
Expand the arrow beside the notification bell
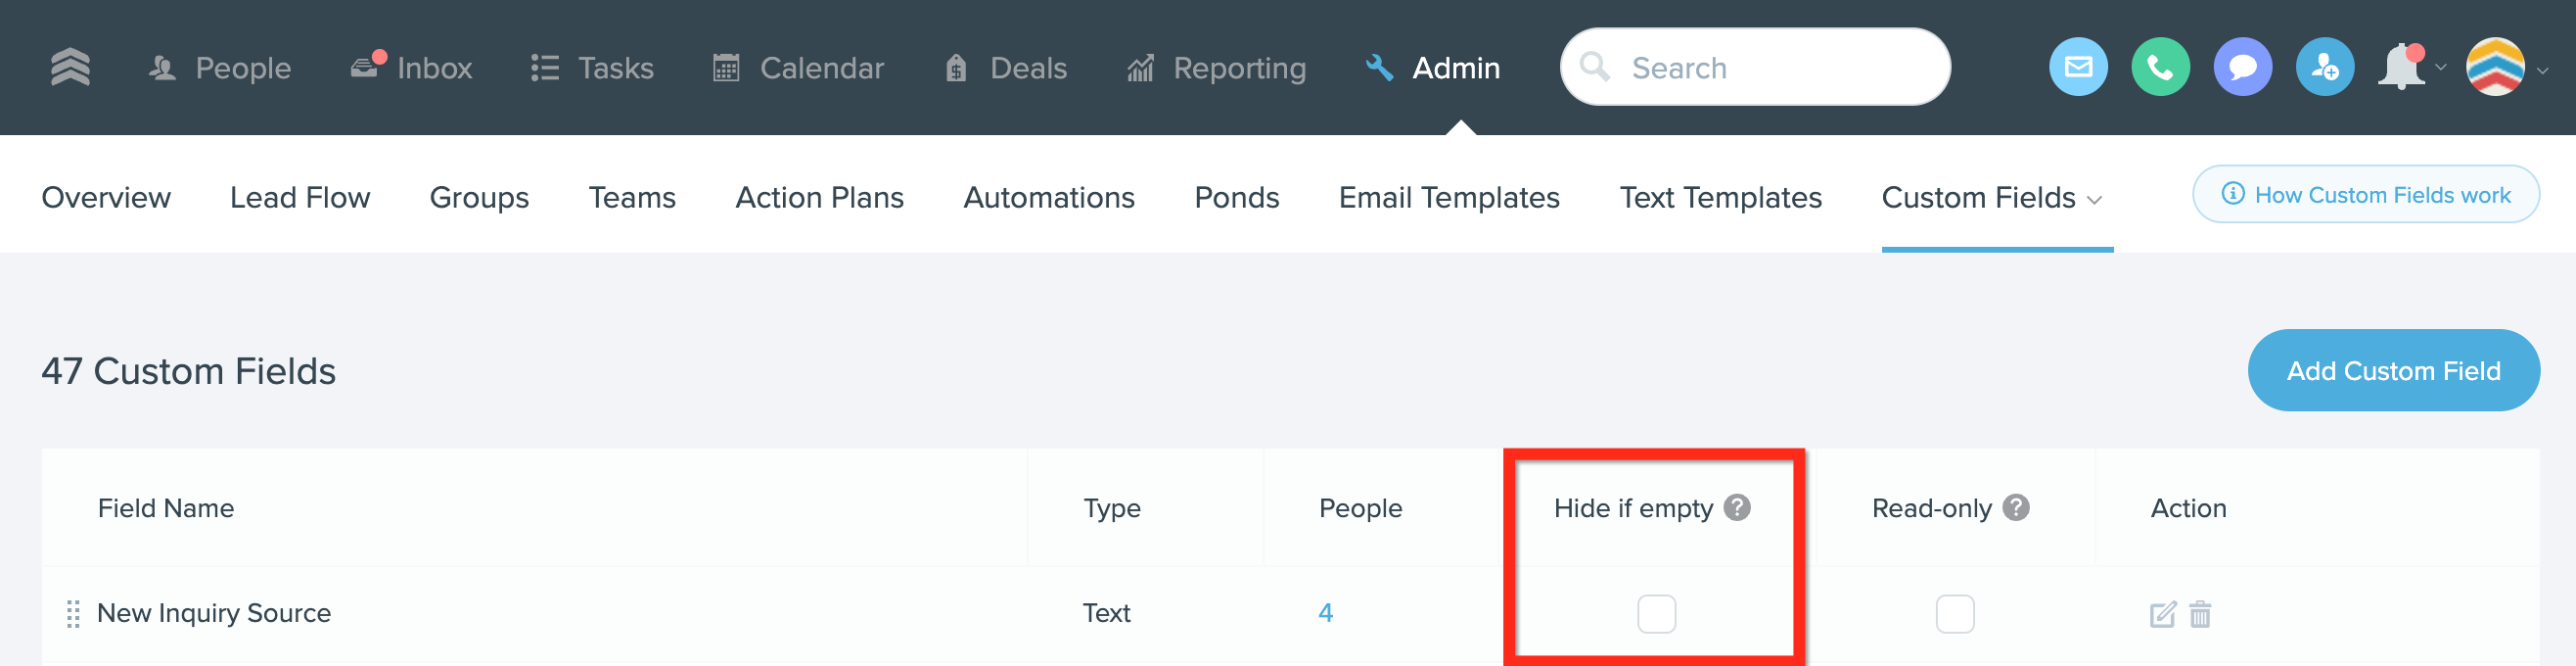tap(2441, 68)
